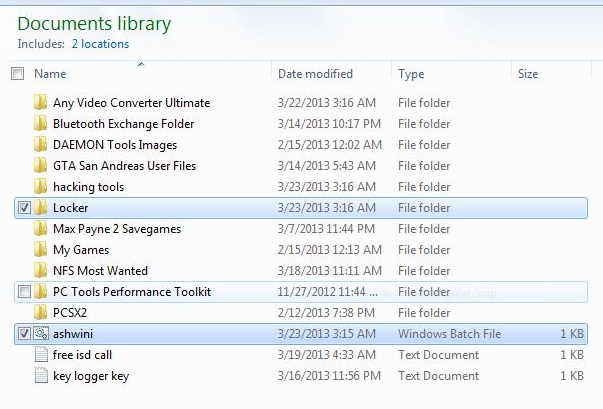
Task: Select the Bluetooth Exchange Folder name
Action: [x=123, y=124]
